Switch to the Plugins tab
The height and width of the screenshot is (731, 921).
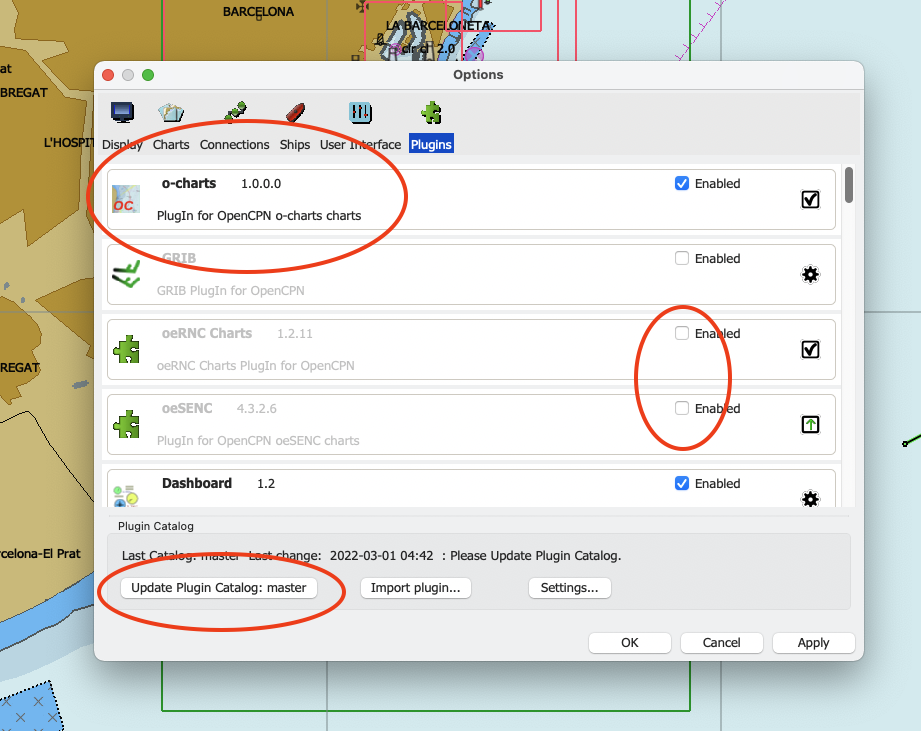431,144
